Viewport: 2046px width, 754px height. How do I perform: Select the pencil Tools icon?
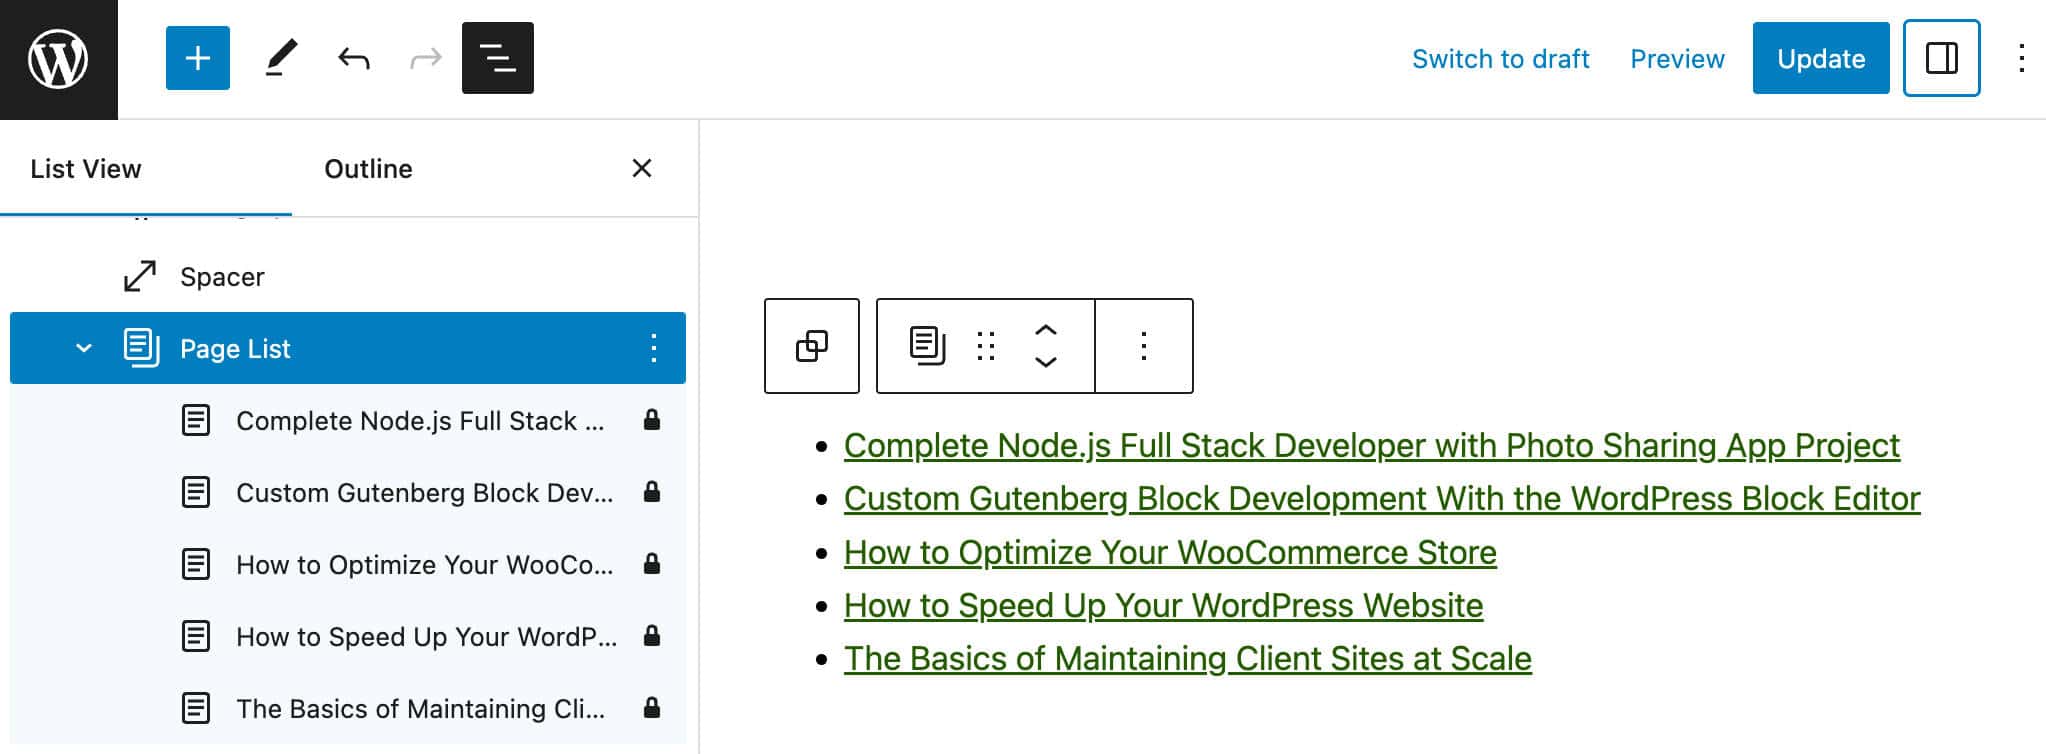click(280, 59)
